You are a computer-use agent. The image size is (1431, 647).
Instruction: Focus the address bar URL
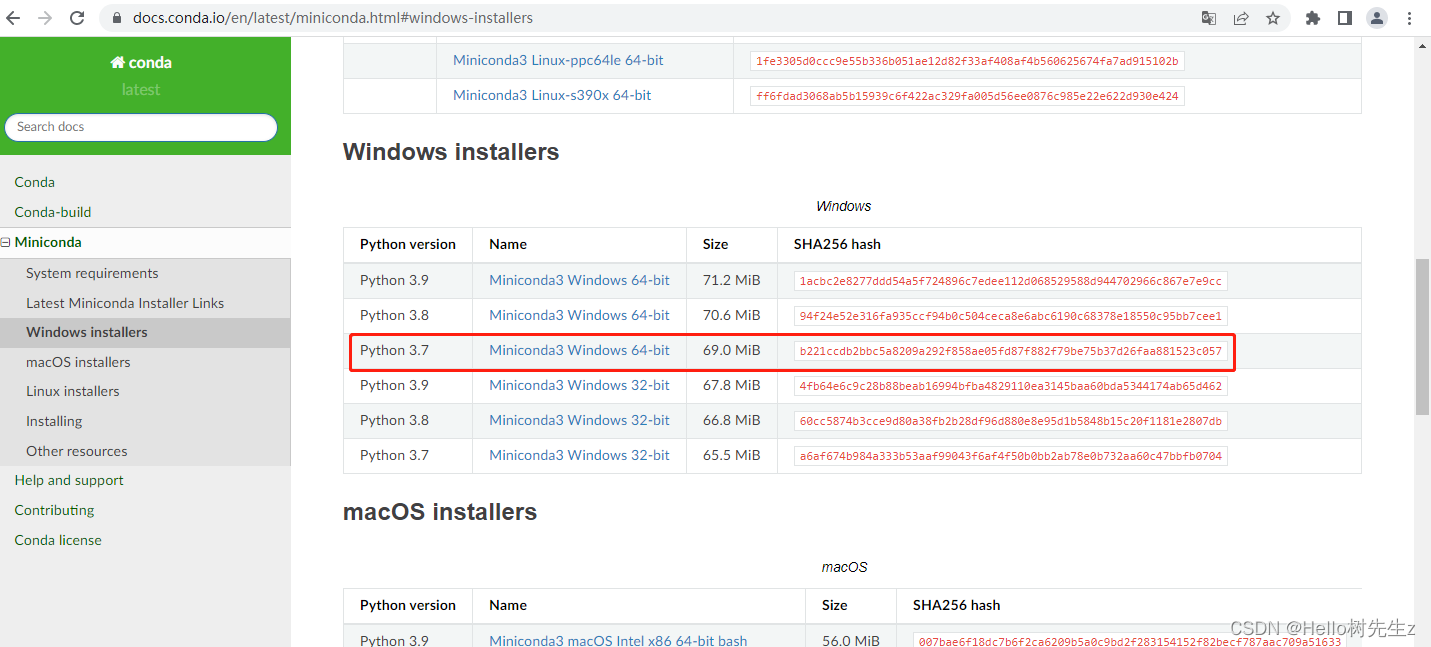[333, 18]
